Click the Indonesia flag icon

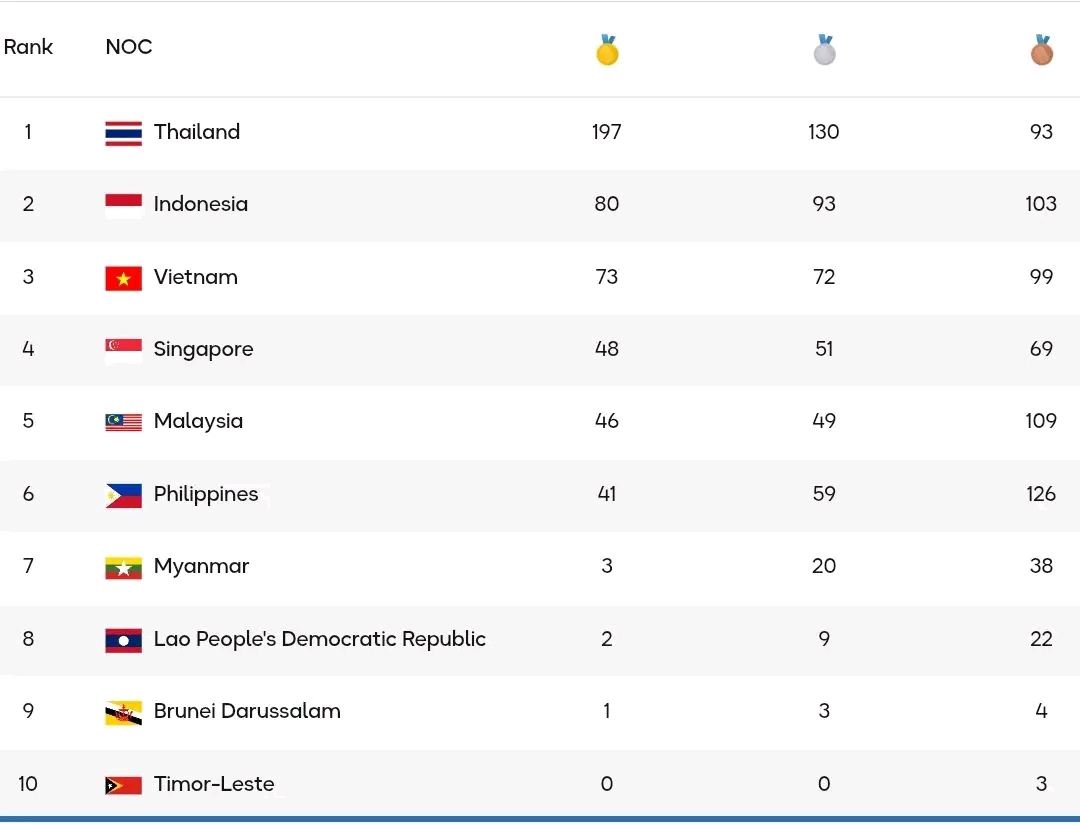tap(123, 205)
